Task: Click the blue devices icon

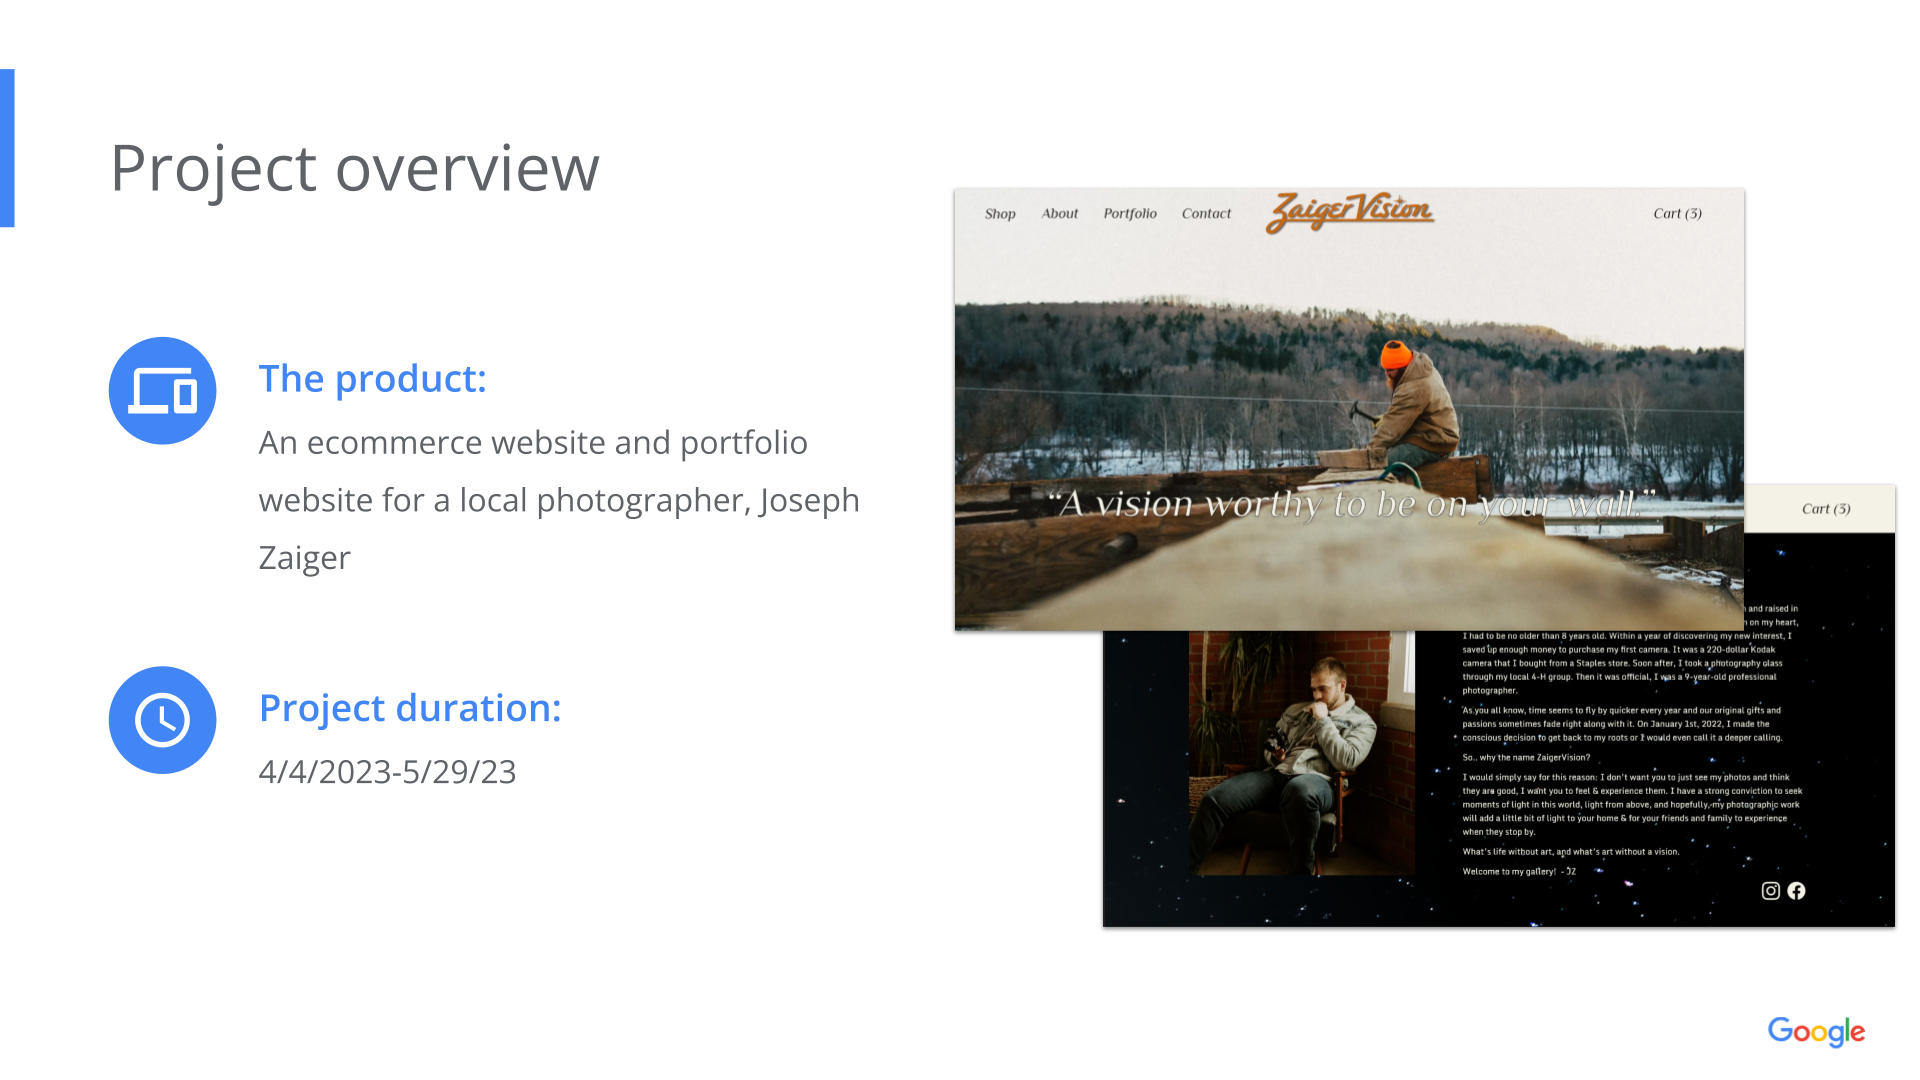Action: click(x=162, y=390)
